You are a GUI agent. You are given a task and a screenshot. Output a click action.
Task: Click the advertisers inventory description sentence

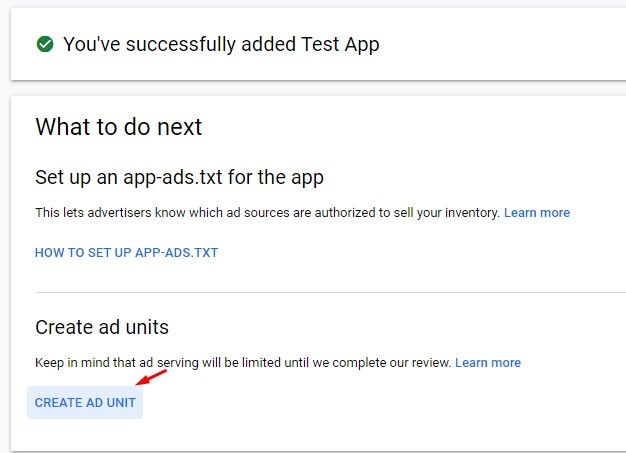[x=267, y=213]
